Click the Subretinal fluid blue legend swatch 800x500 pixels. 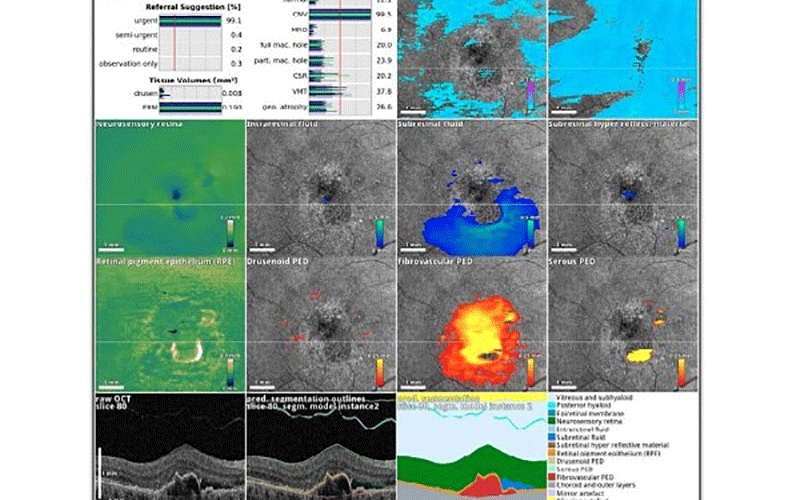point(552,437)
